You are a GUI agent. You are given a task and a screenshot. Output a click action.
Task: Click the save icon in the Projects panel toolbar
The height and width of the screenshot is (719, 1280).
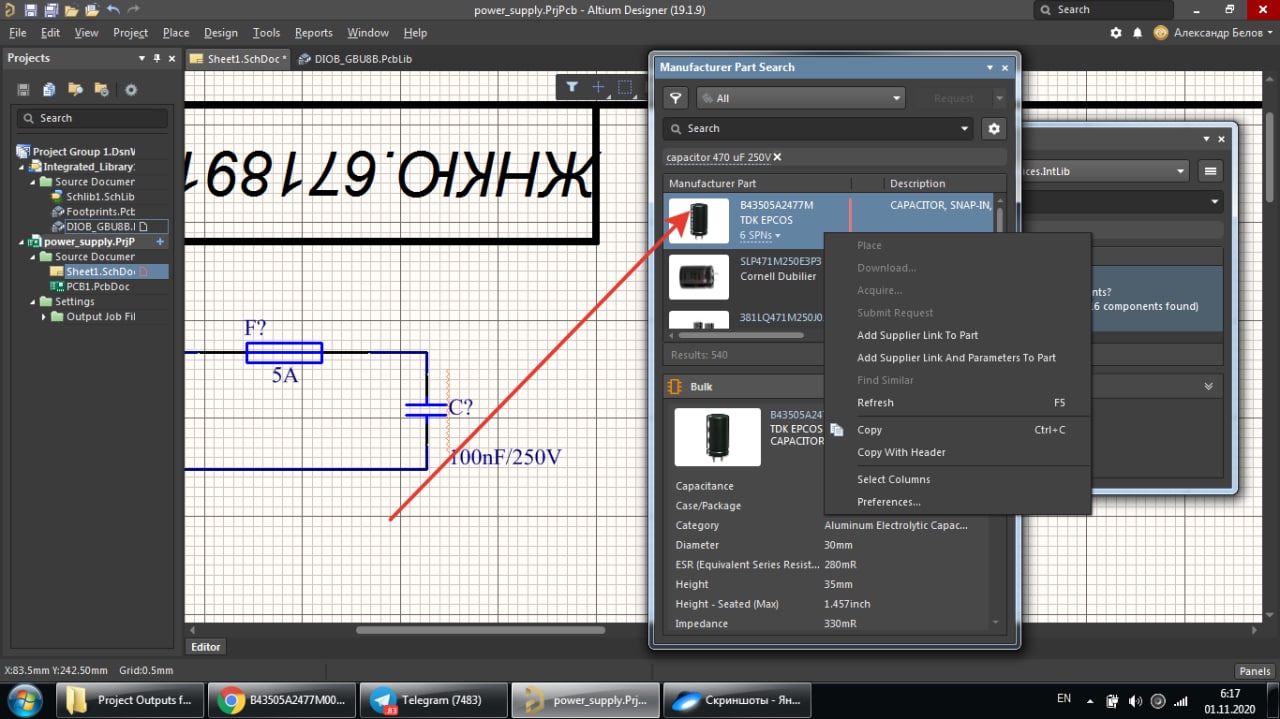[x=23, y=90]
